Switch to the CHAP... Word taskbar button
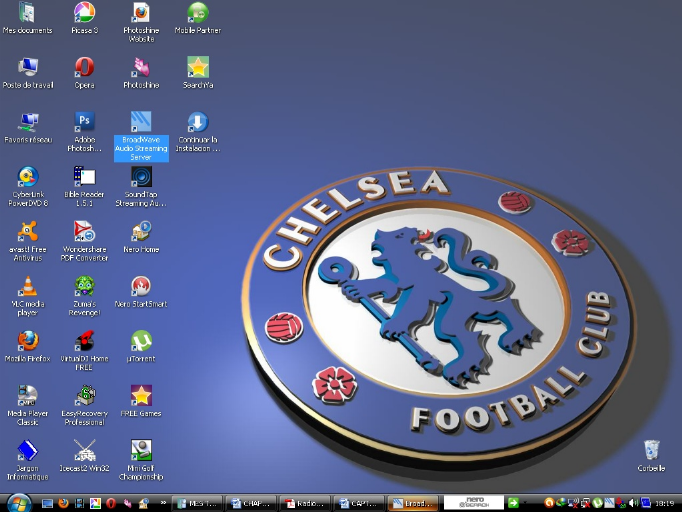 coord(251,503)
